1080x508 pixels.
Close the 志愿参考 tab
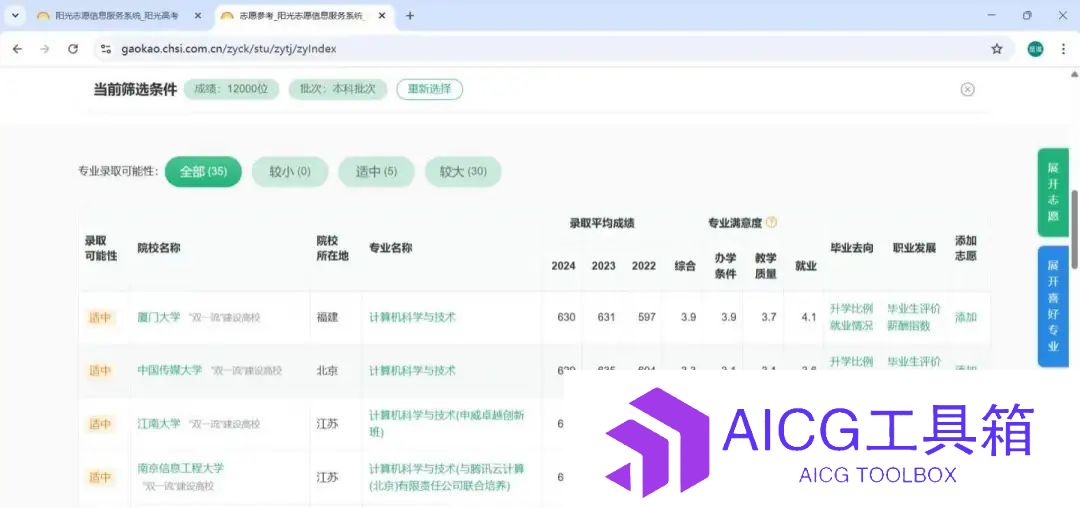click(382, 16)
